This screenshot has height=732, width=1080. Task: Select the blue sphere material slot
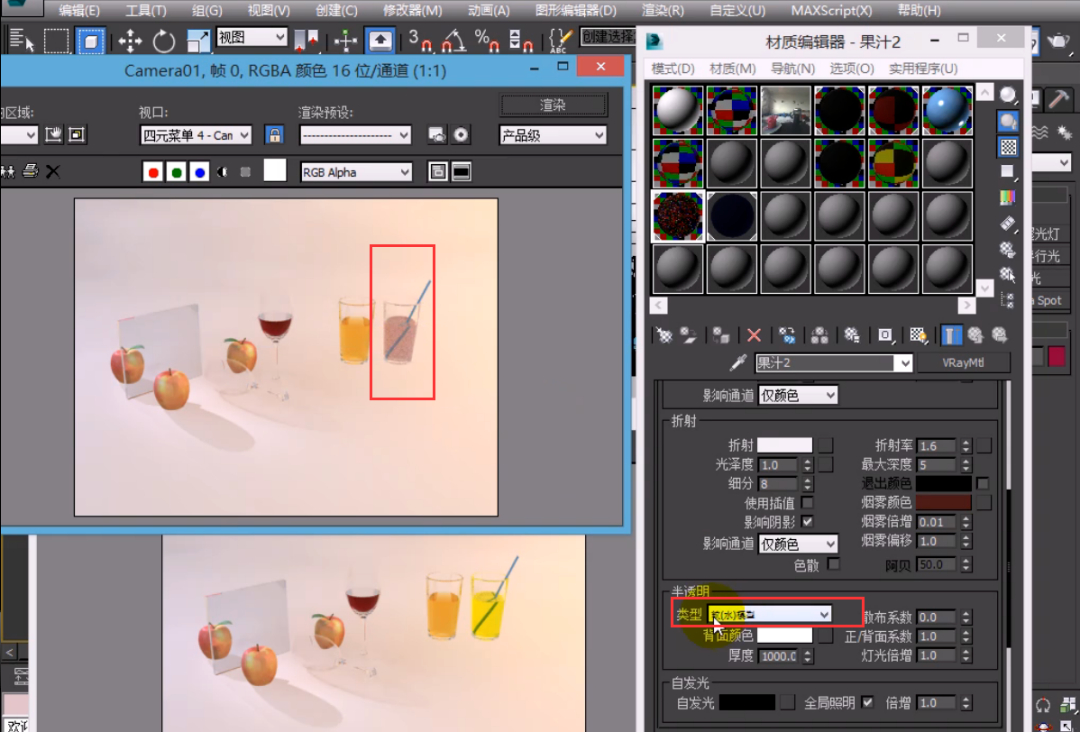(x=946, y=110)
